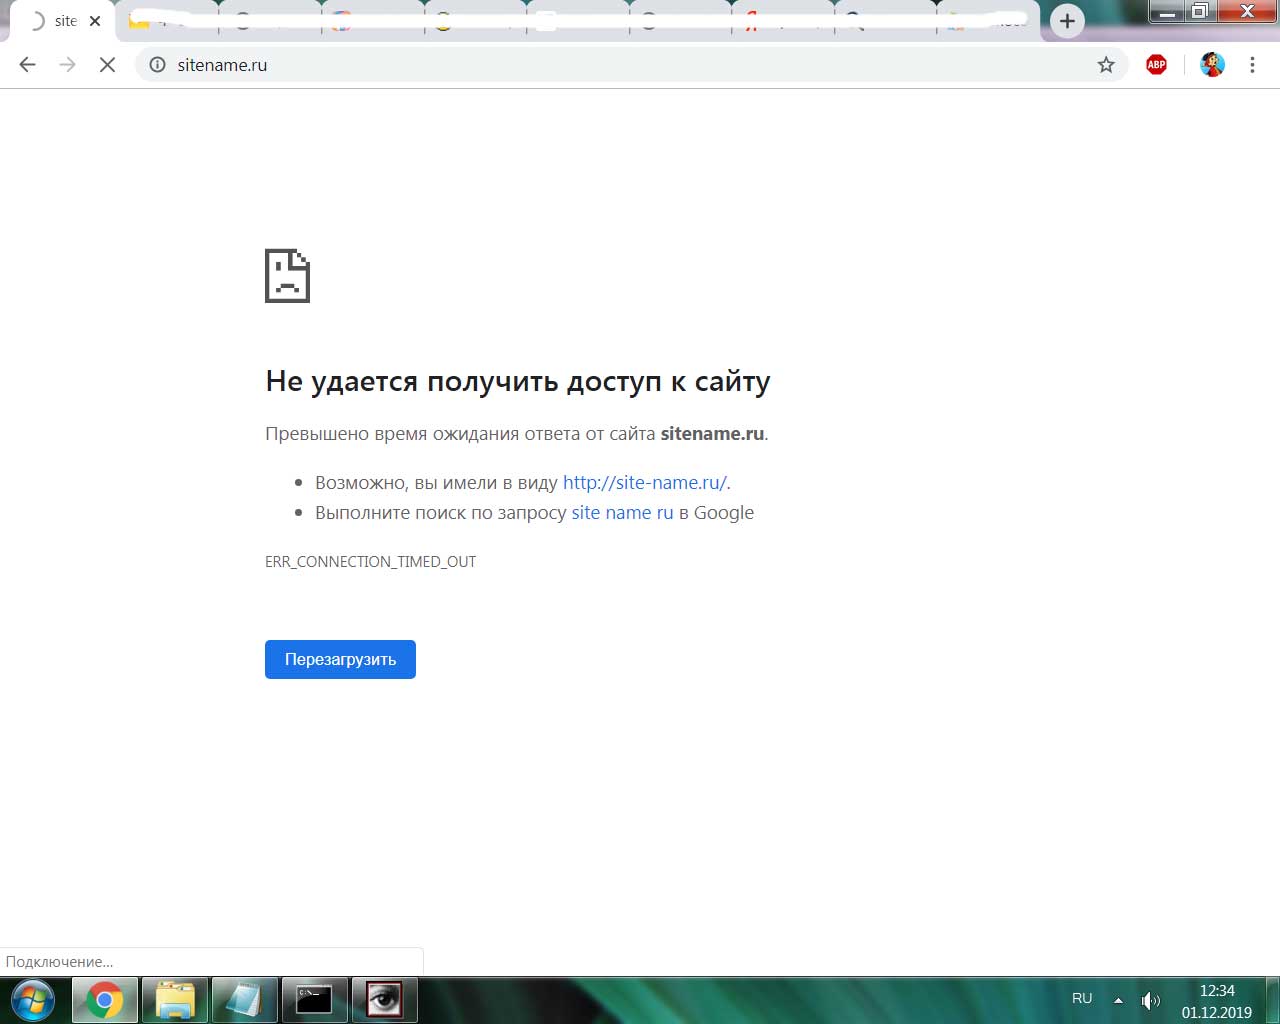This screenshot has width=1280, height=1024.
Task: Open the AdBlock Plus extension
Action: pyautogui.click(x=1156, y=65)
